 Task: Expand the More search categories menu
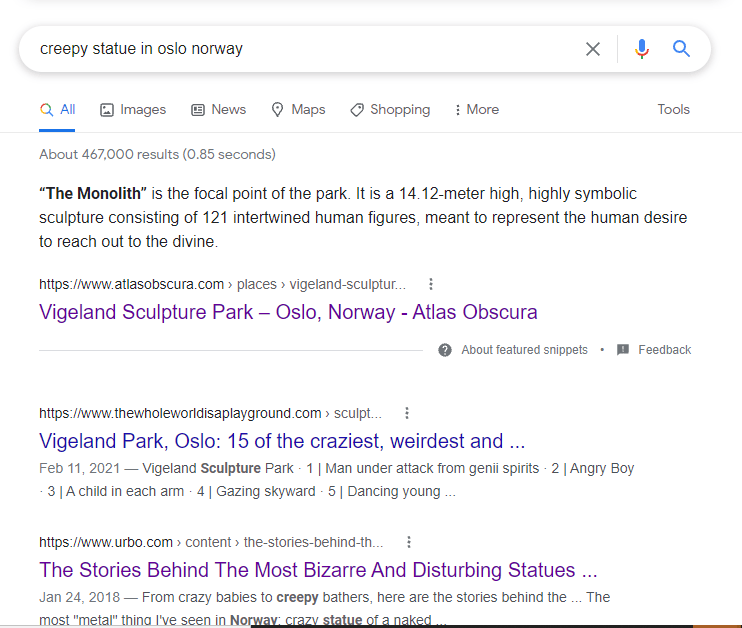pos(476,110)
